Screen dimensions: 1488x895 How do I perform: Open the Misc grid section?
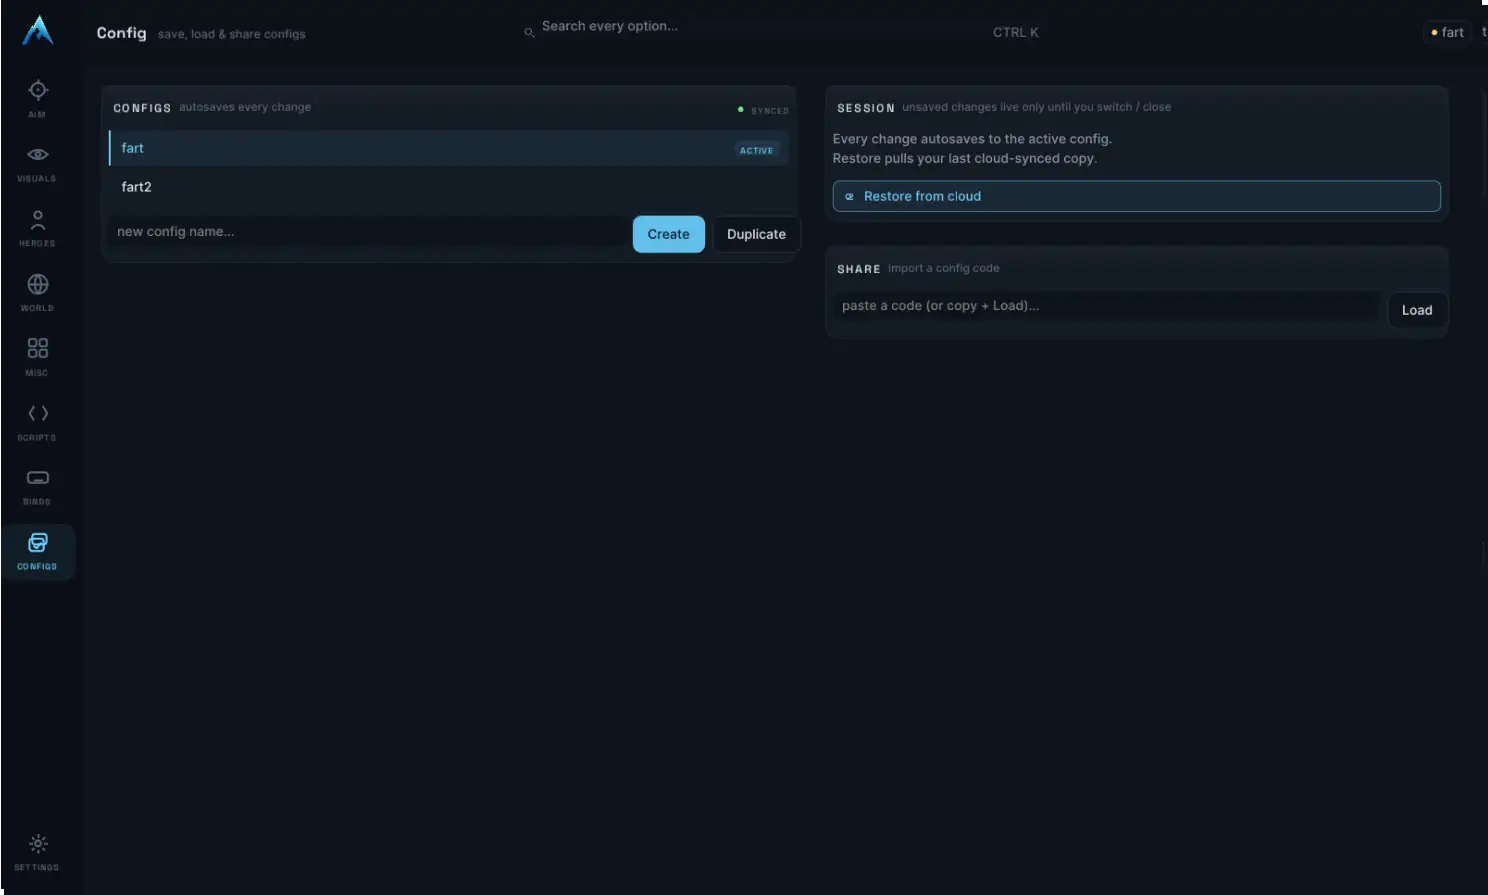coord(37,357)
